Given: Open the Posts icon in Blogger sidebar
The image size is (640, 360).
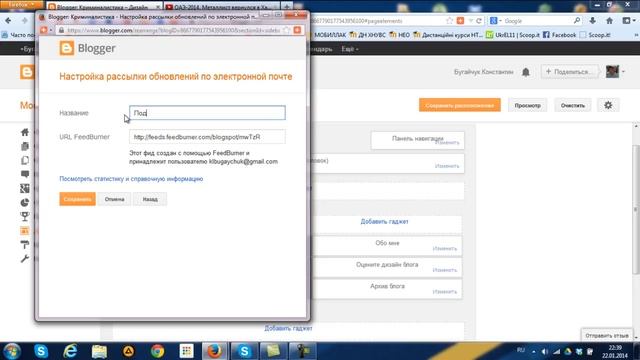Looking at the screenshot, I should [x=25, y=146].
